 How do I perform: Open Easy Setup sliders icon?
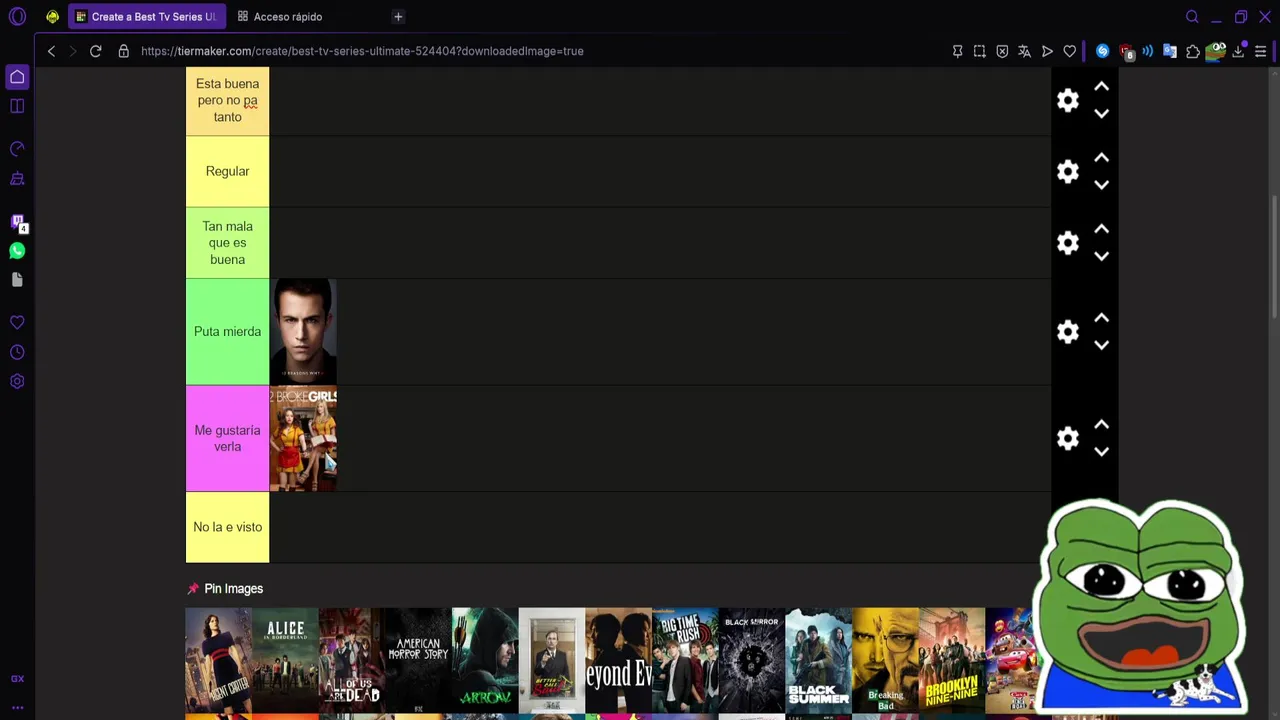[1261, 51]
